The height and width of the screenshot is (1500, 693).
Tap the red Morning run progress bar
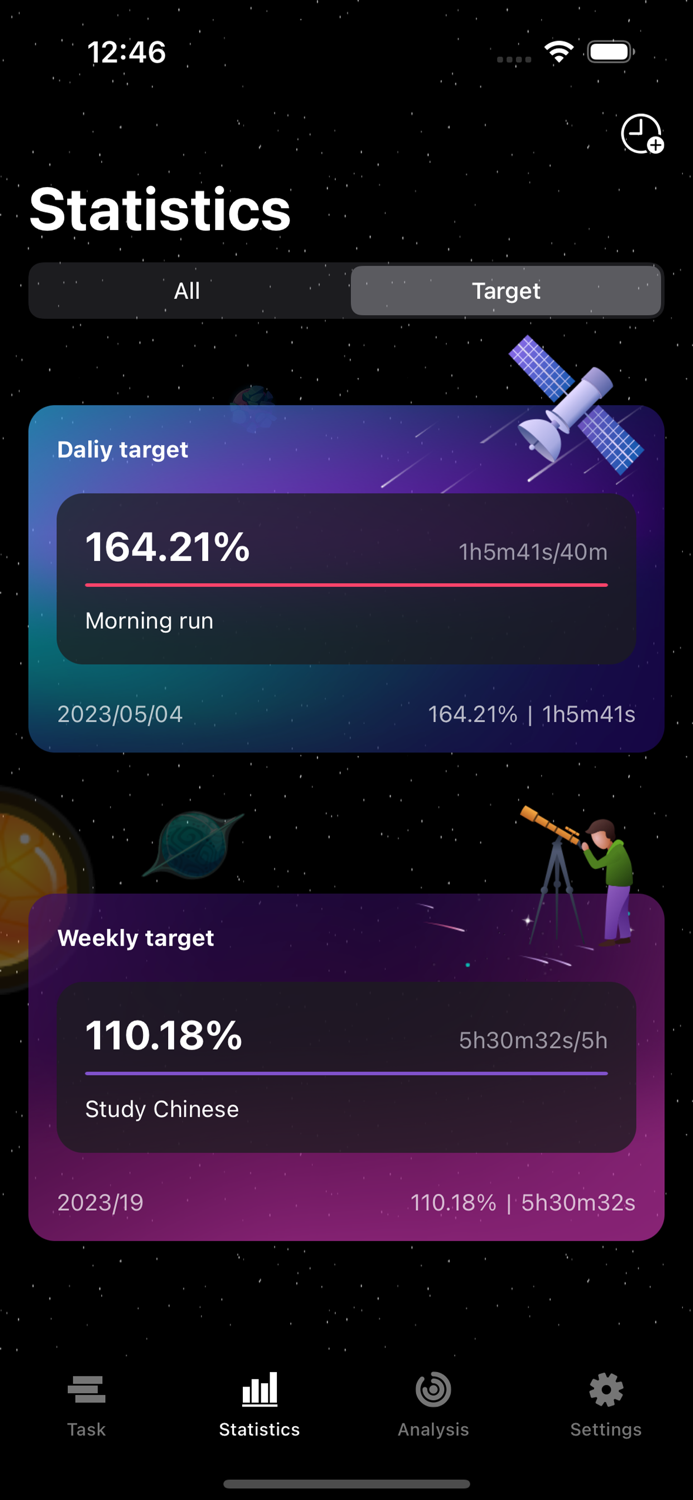346,585
